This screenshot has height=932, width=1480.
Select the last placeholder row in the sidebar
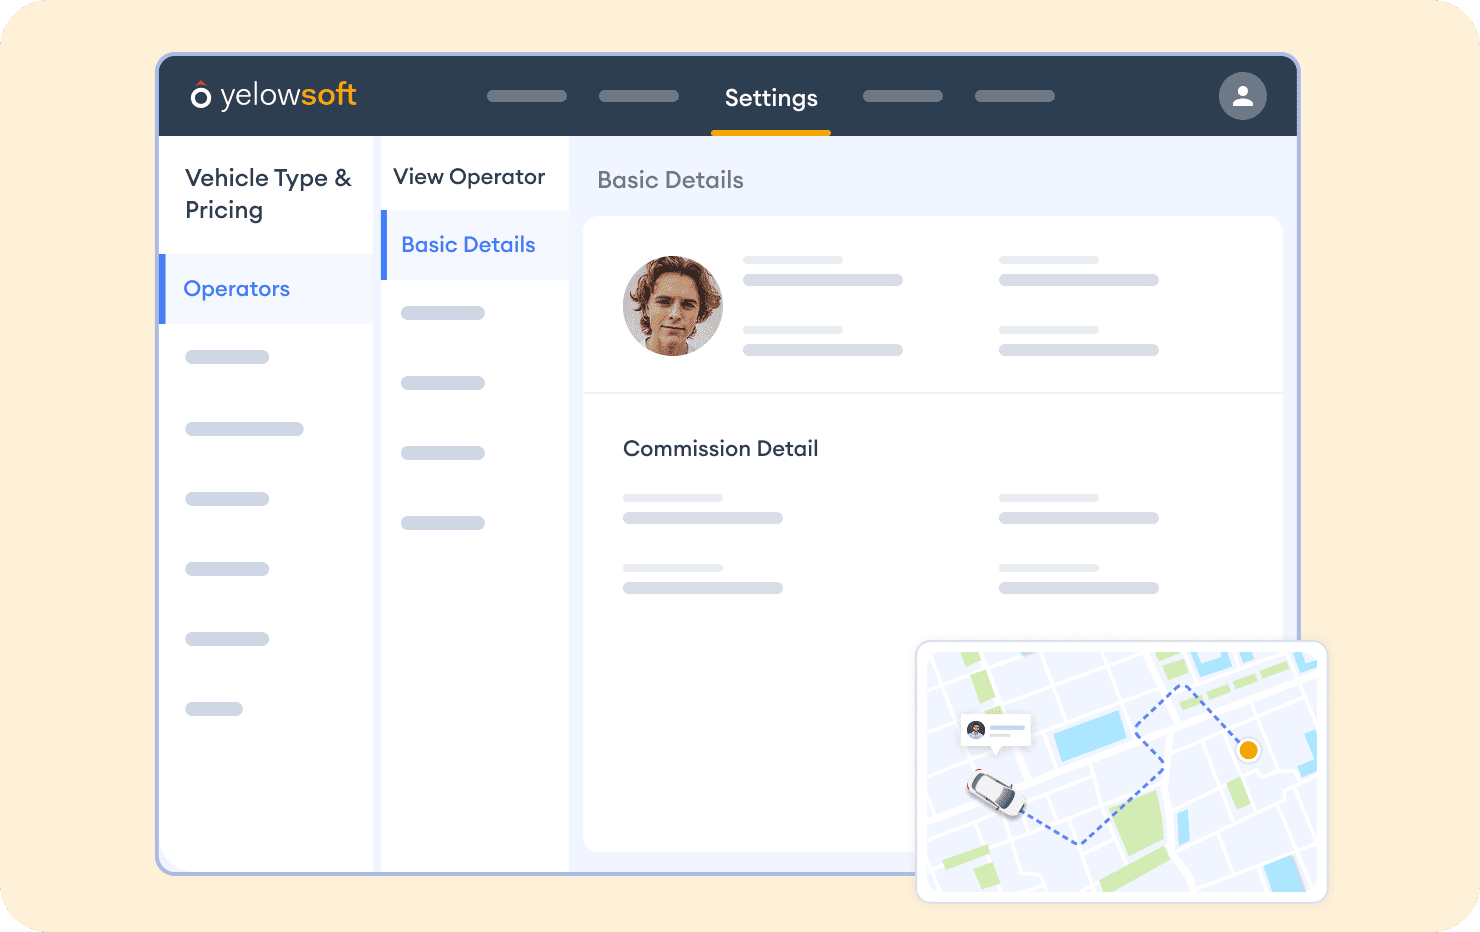pyautogui.click(x=214, y=709)
